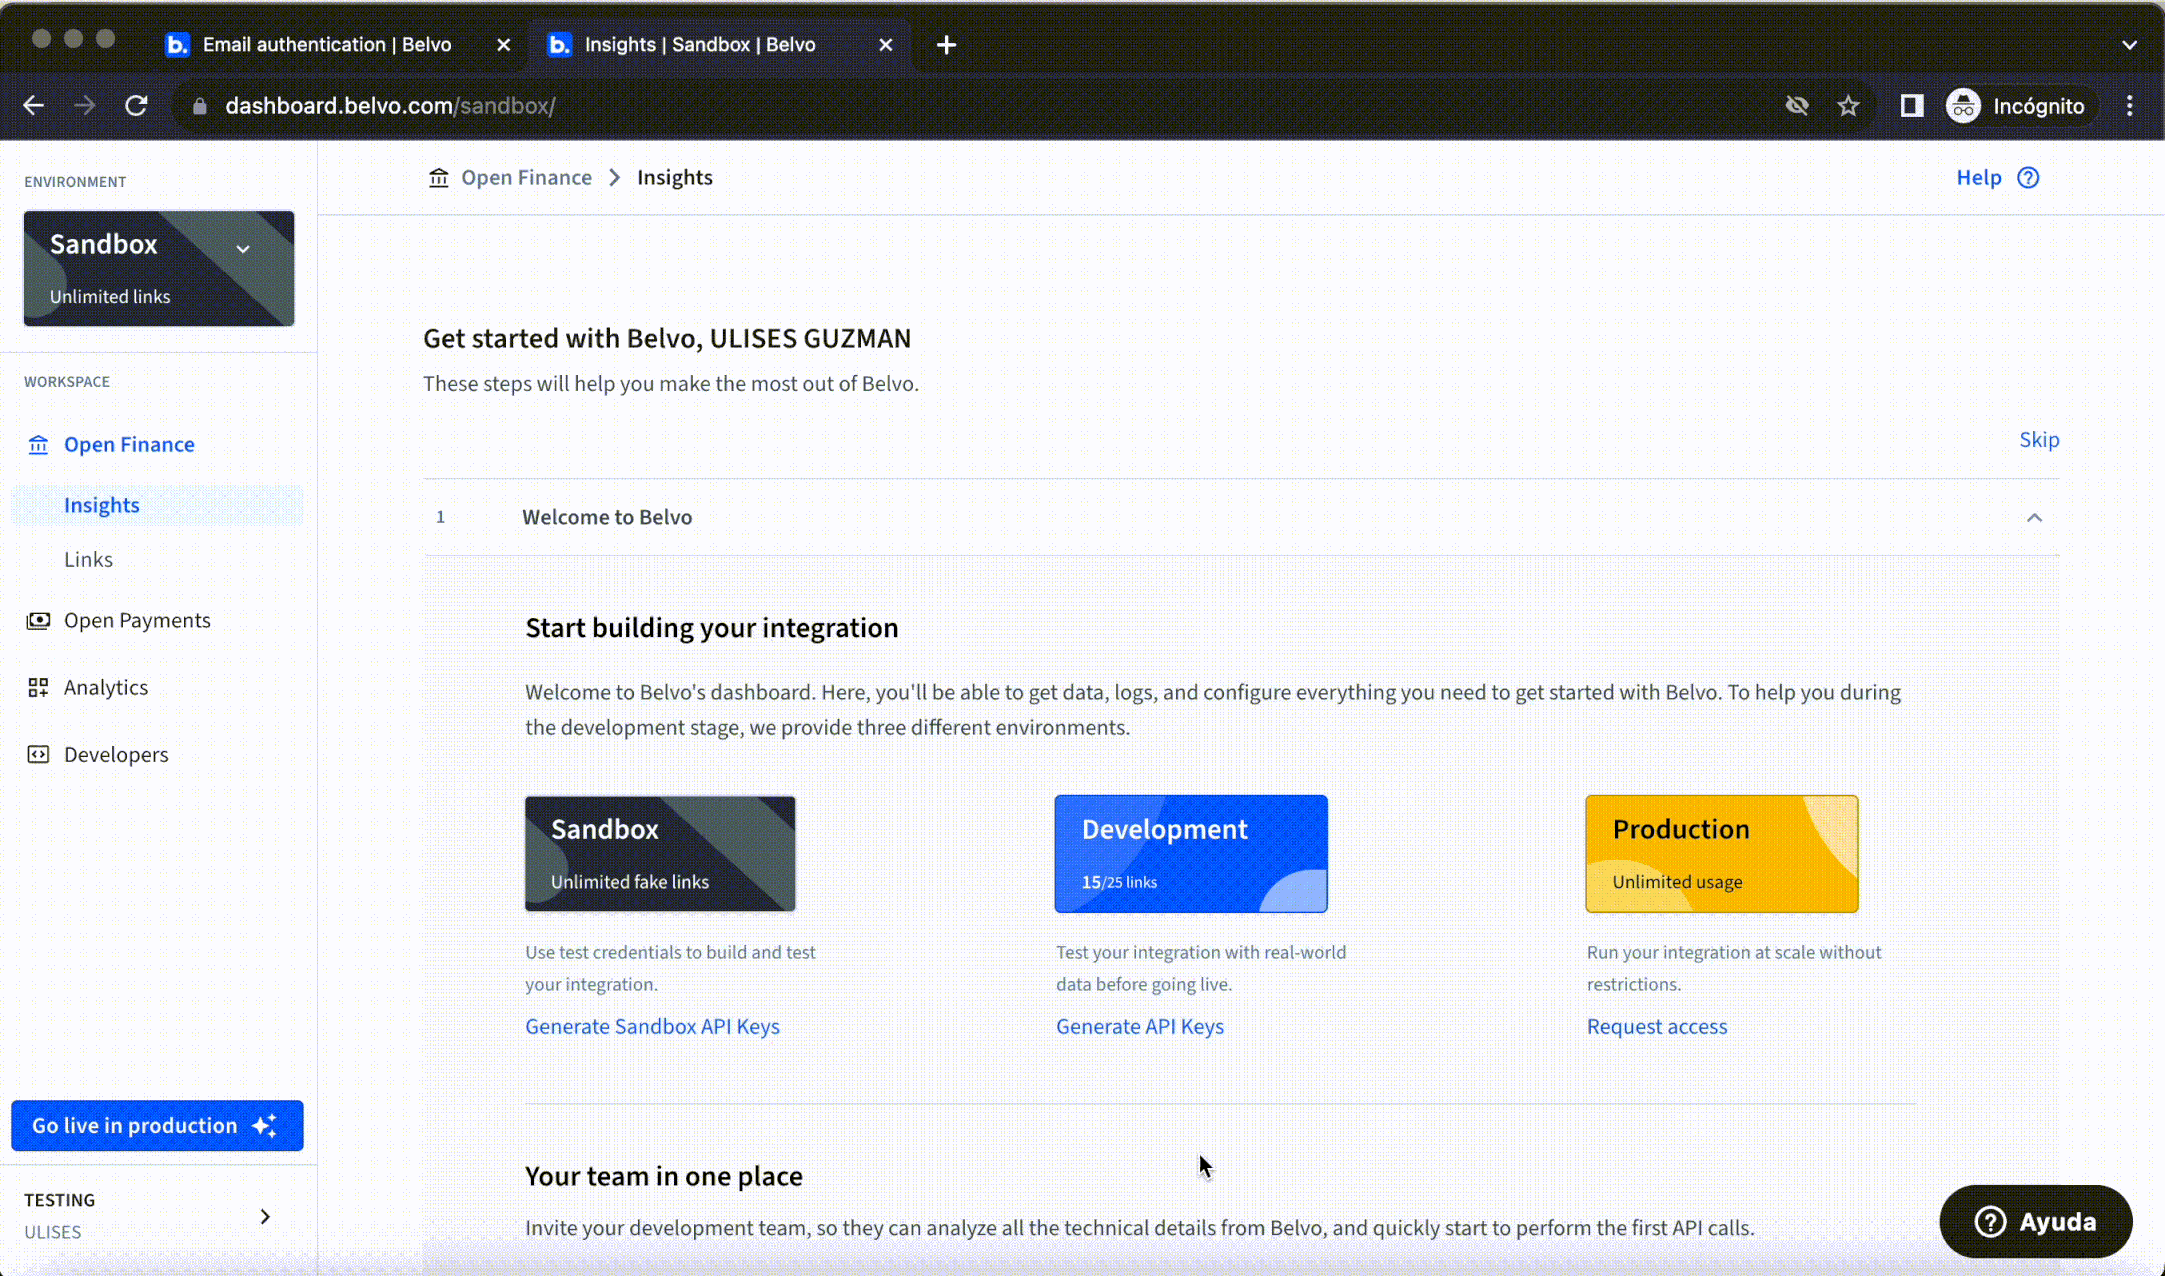Open the tab search dropdown arrow
2165x1276 pixels.
2130,45
